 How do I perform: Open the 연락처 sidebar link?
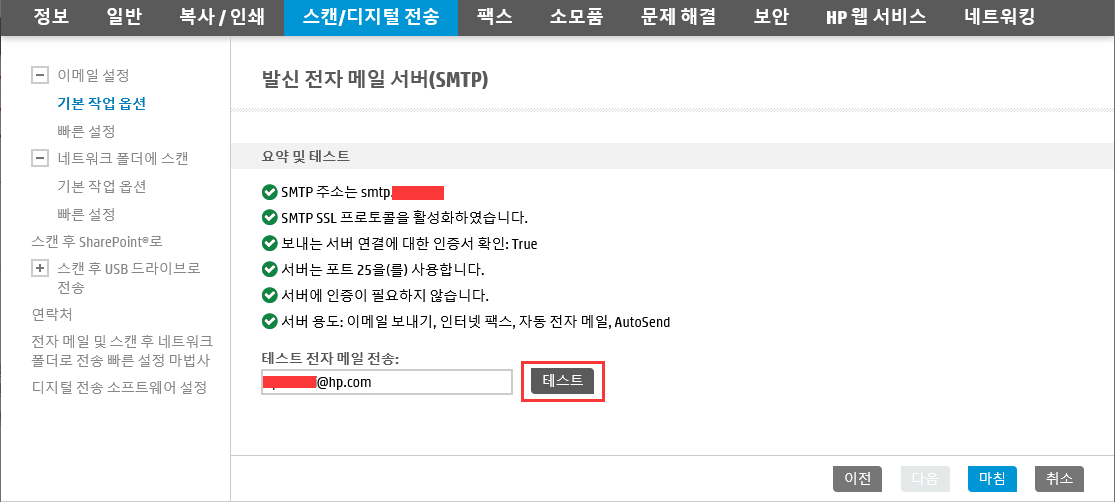click(52, 314)
